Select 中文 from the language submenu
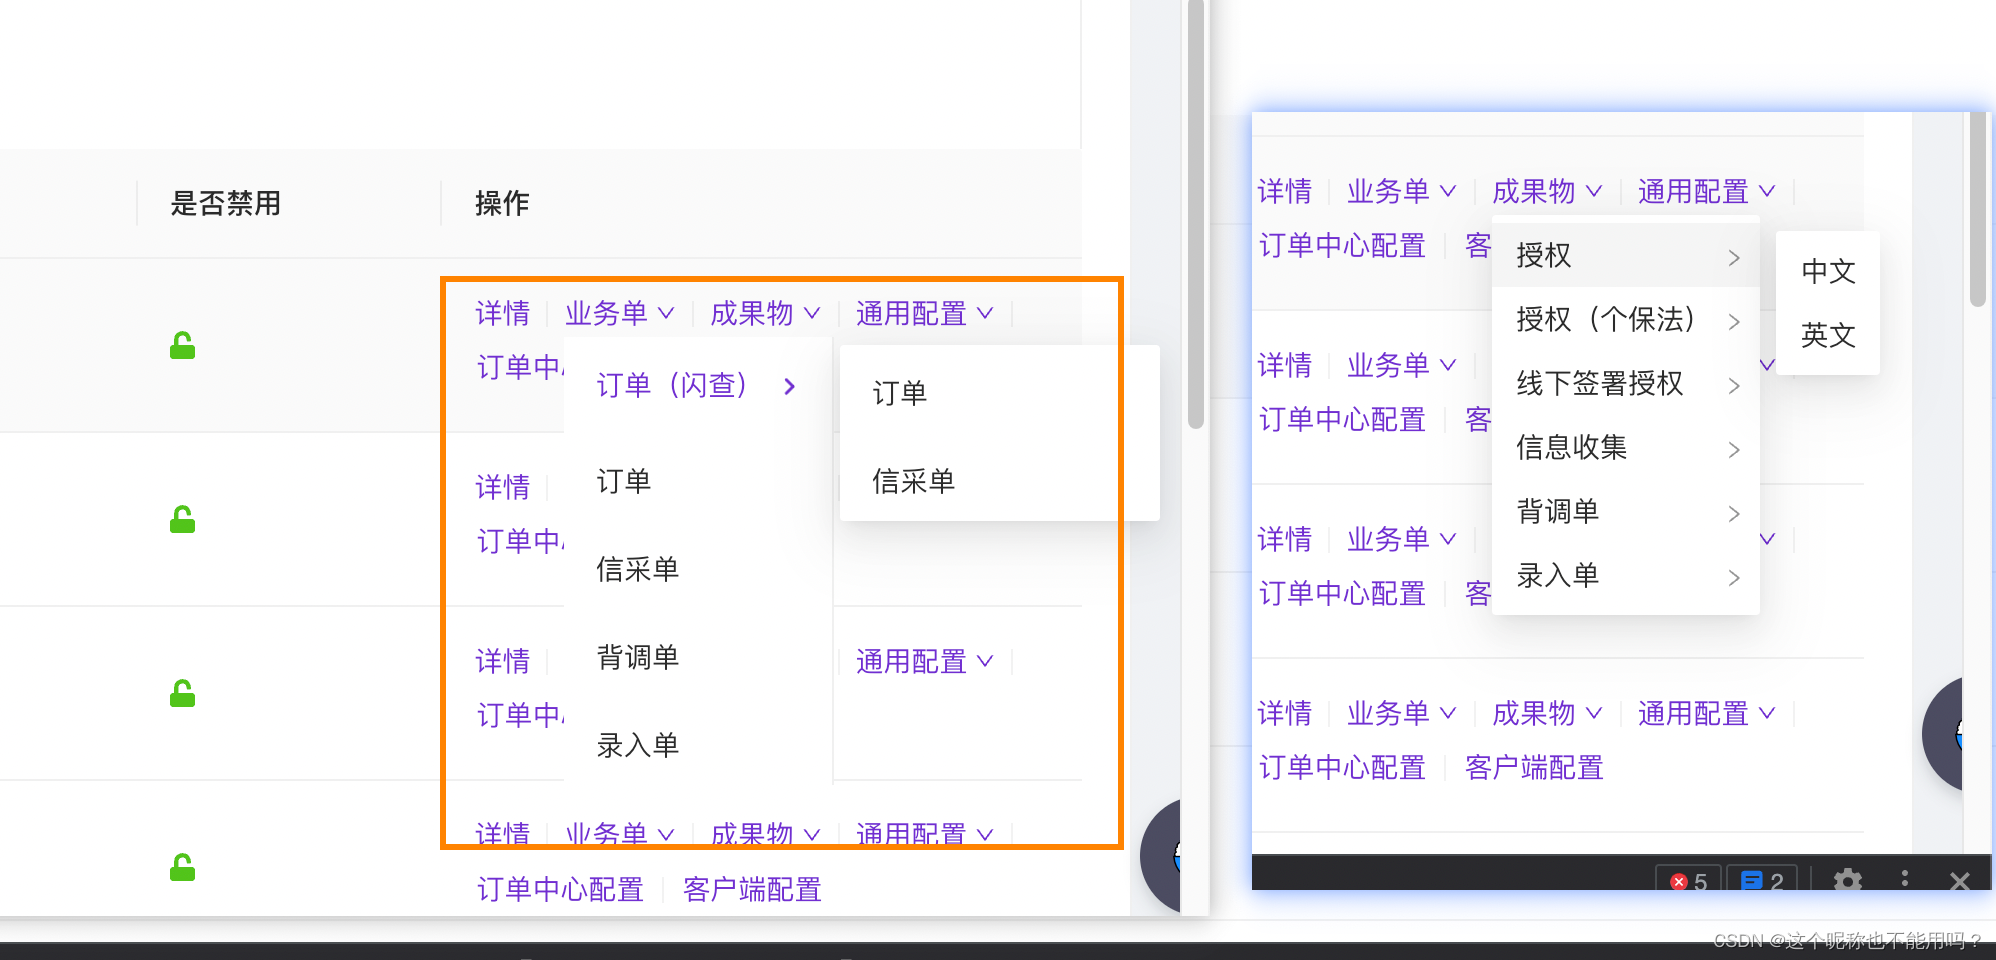 pyautogui.click(x=1828, y=270)
